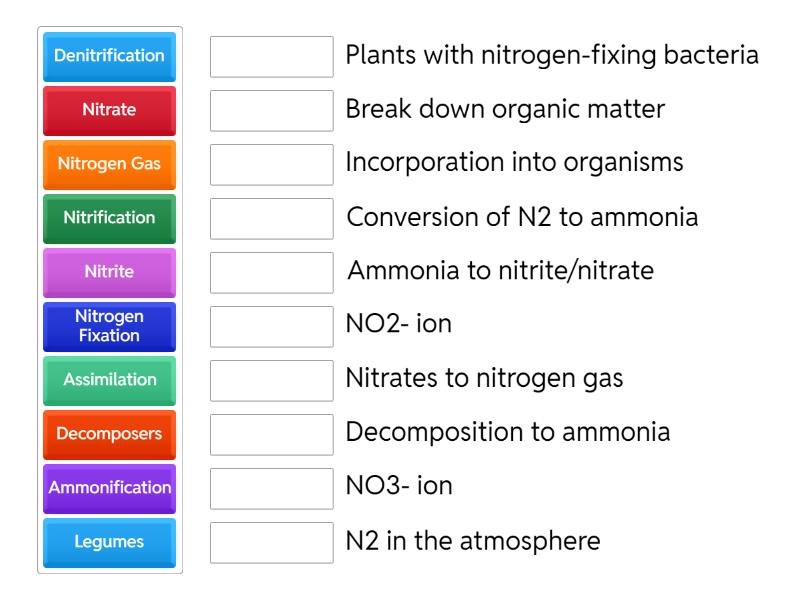This screenshot has width=800, height=600.
Task: Select answer box for NO2- ion
Action: click(x=272, y=327)
